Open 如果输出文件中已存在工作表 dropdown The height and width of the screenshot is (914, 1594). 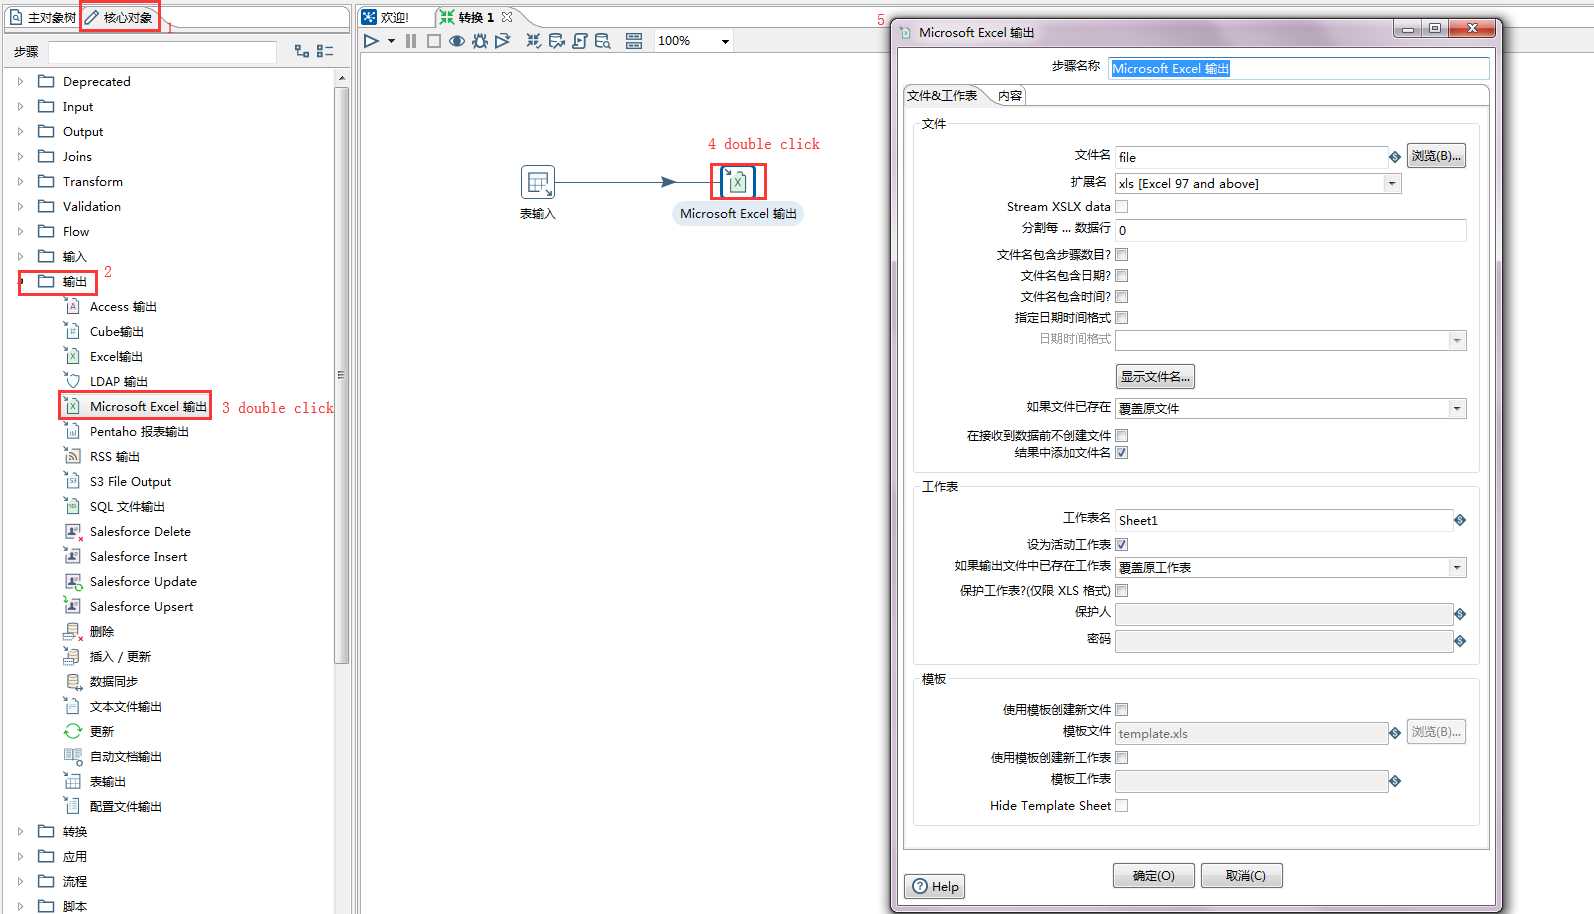(x=1457, y=568)
